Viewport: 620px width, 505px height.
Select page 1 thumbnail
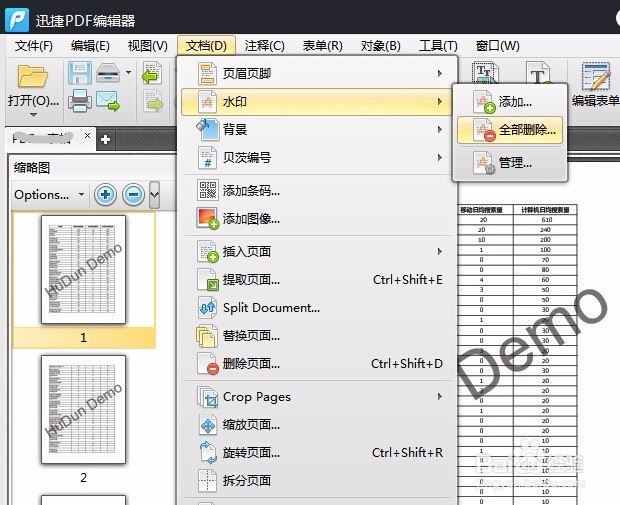tap(83, 269)
